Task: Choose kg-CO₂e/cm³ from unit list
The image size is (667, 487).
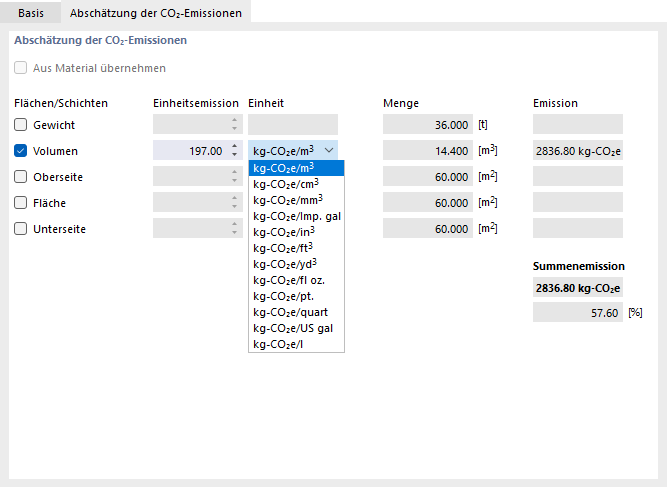Action: point(296,184)
